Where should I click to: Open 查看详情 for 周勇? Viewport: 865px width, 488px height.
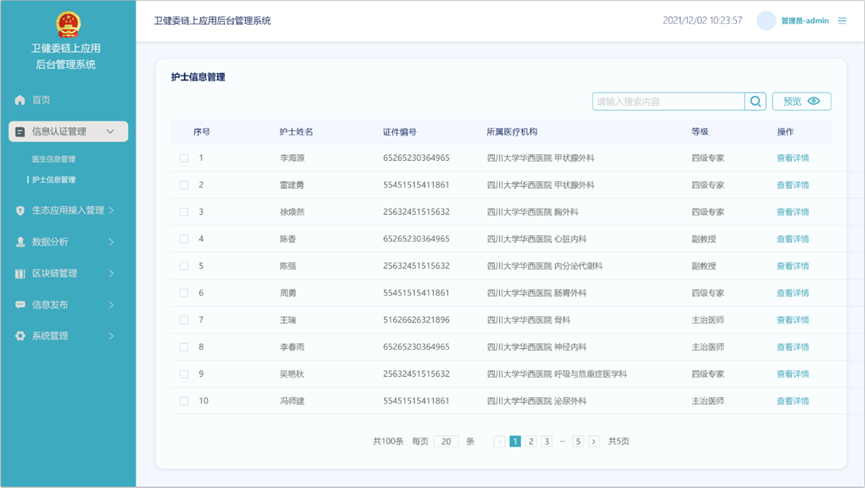[x=793, y=293]
